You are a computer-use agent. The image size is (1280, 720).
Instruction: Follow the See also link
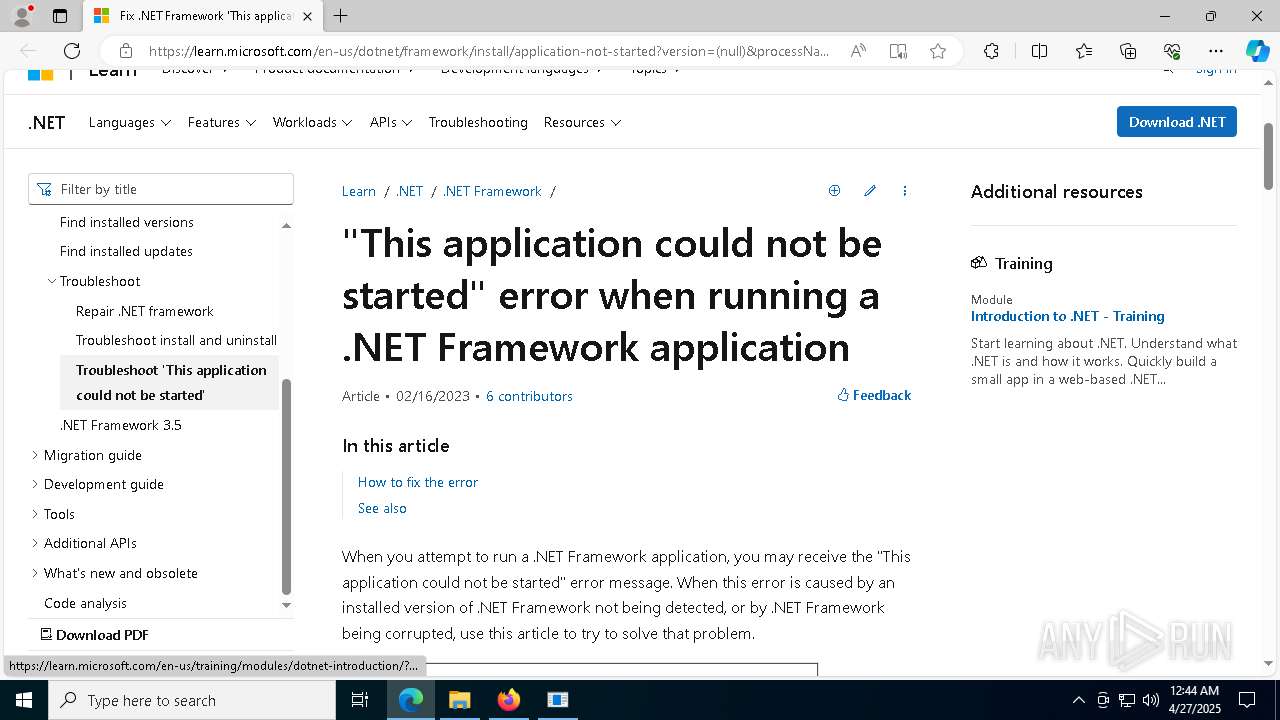[382, 508]
